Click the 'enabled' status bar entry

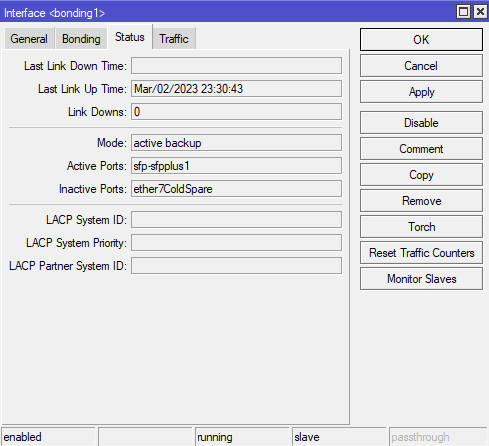pos(49,437)
